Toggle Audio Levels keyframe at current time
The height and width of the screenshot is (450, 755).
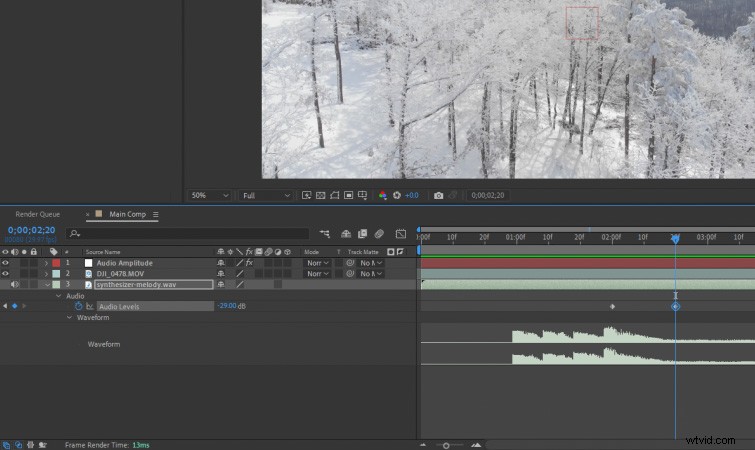[x=14, y=306]
